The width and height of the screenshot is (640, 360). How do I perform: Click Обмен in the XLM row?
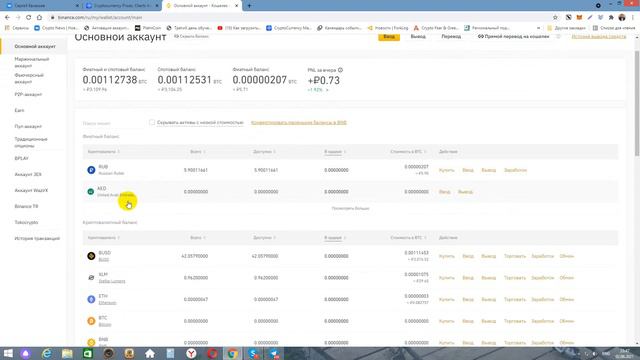coord(567,278)
